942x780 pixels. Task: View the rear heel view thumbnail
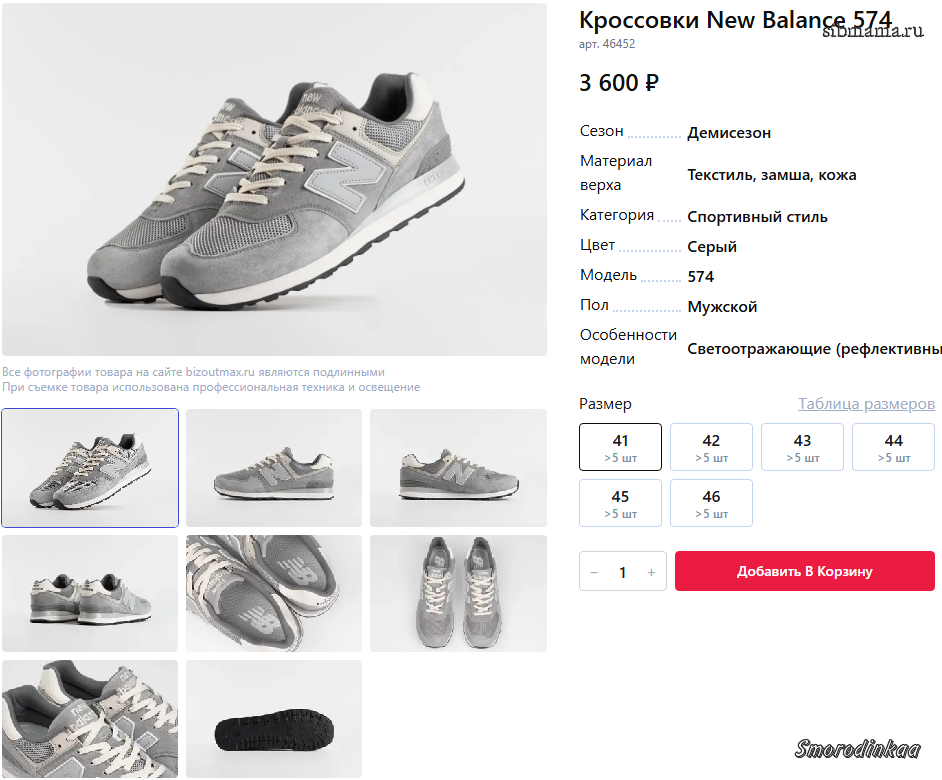pyautogui.click(x=90, y=594)
